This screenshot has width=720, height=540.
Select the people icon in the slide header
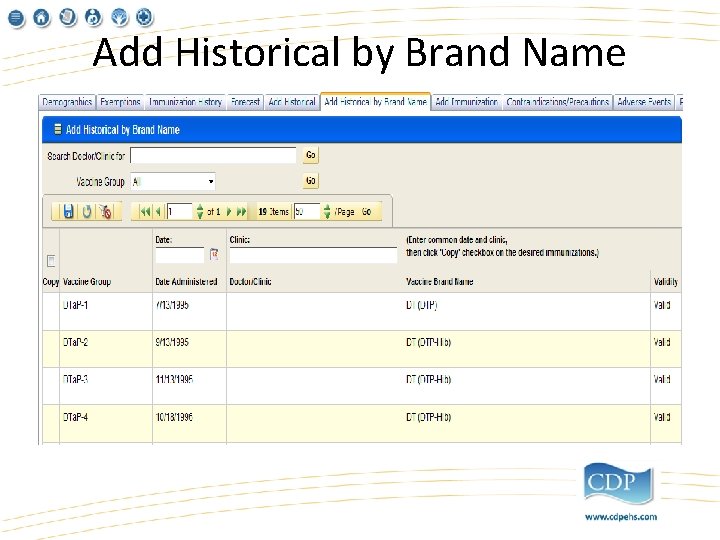coord(93,17)
